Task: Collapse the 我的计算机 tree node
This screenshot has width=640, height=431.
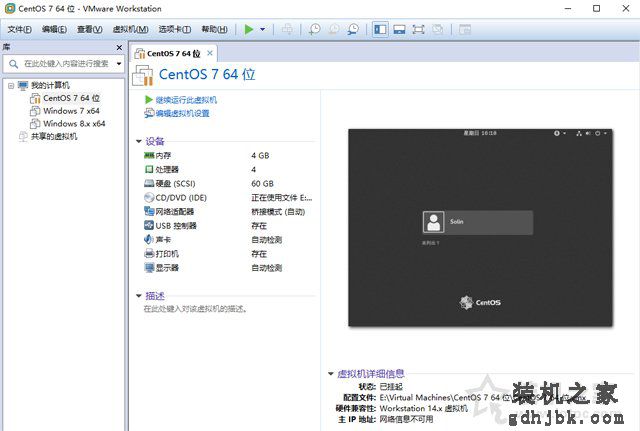Action: (x=11, y=86)
